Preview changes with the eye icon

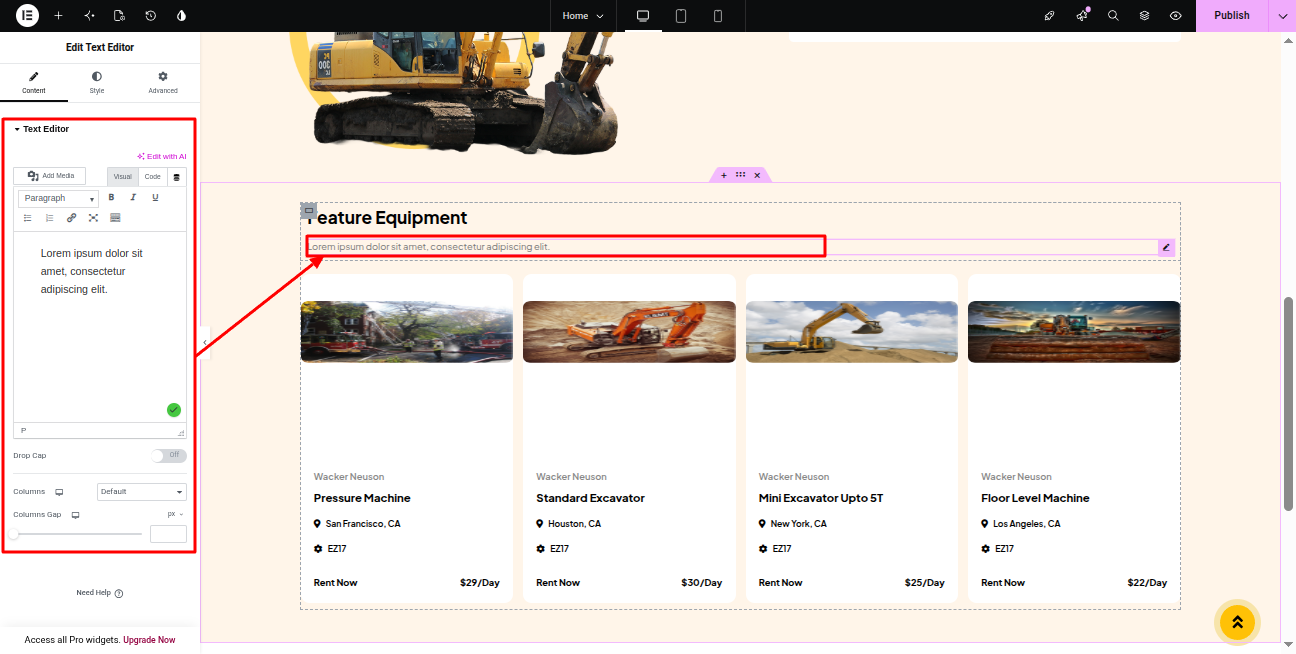(x=1176, y=16)
